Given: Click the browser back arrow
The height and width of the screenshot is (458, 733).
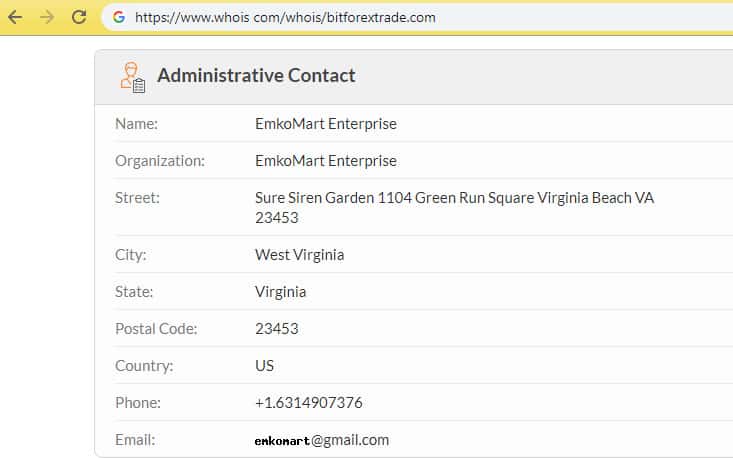Looking at the screenshot, I should [15, 17].
